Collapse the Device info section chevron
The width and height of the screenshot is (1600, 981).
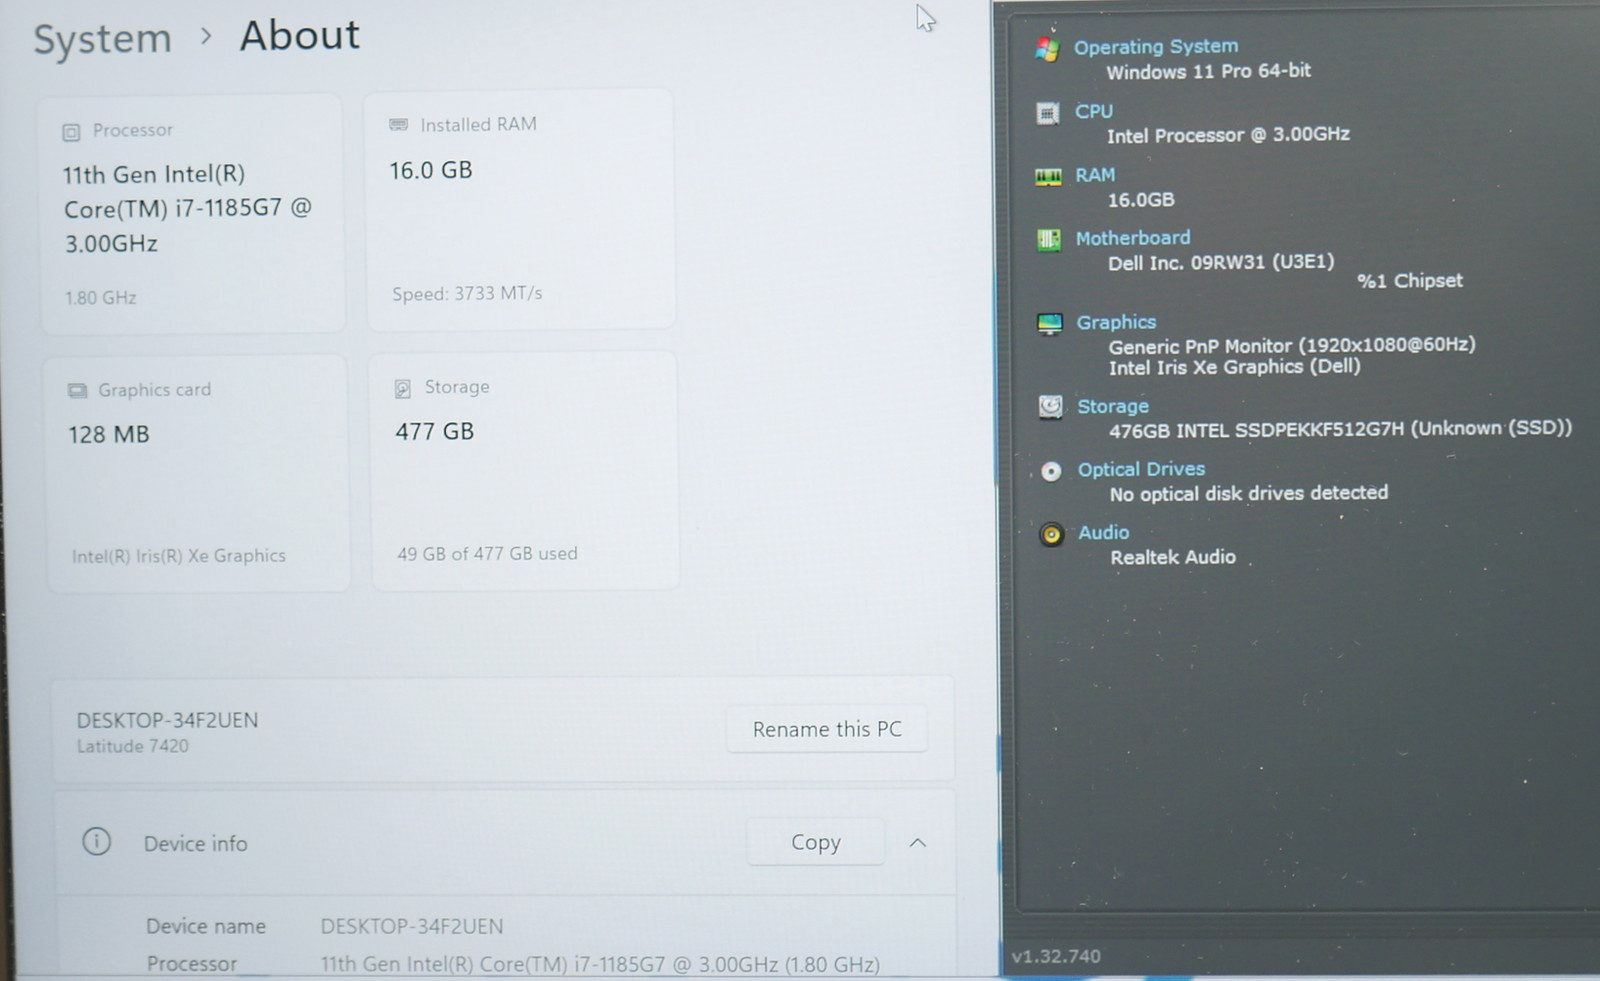coord(918,843)
